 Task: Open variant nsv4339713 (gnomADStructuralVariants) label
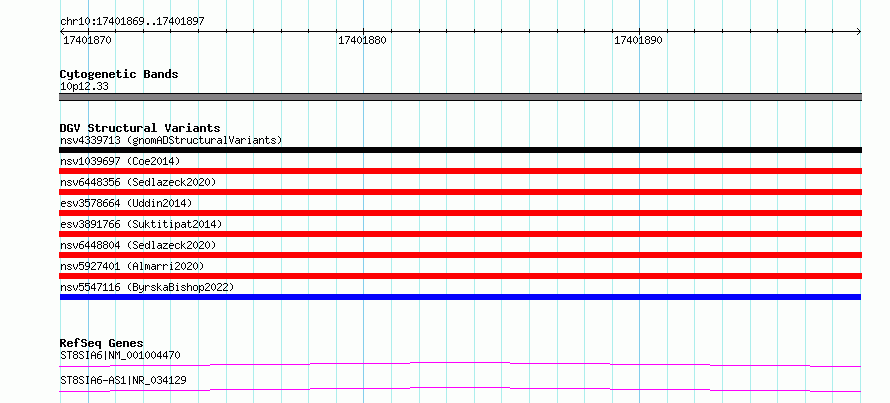[171, 140]
